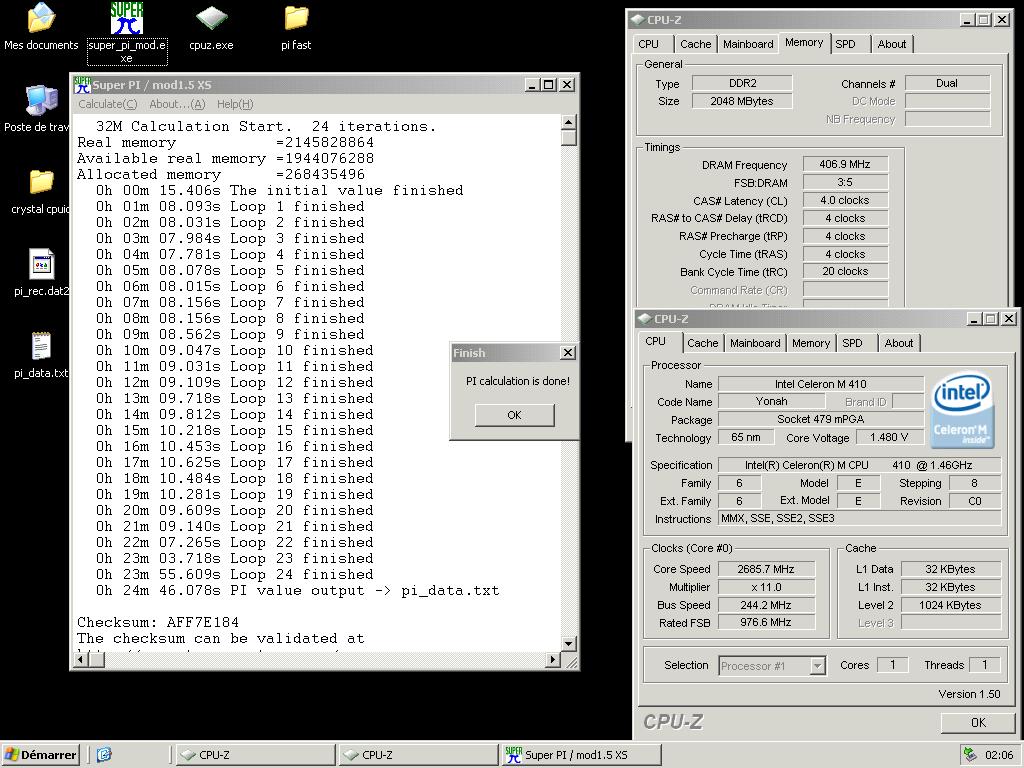Open the About...(A) menu in Super PI
Image resolution: width=1024 pixels, height=768 pixels.
tap(177, 104)
